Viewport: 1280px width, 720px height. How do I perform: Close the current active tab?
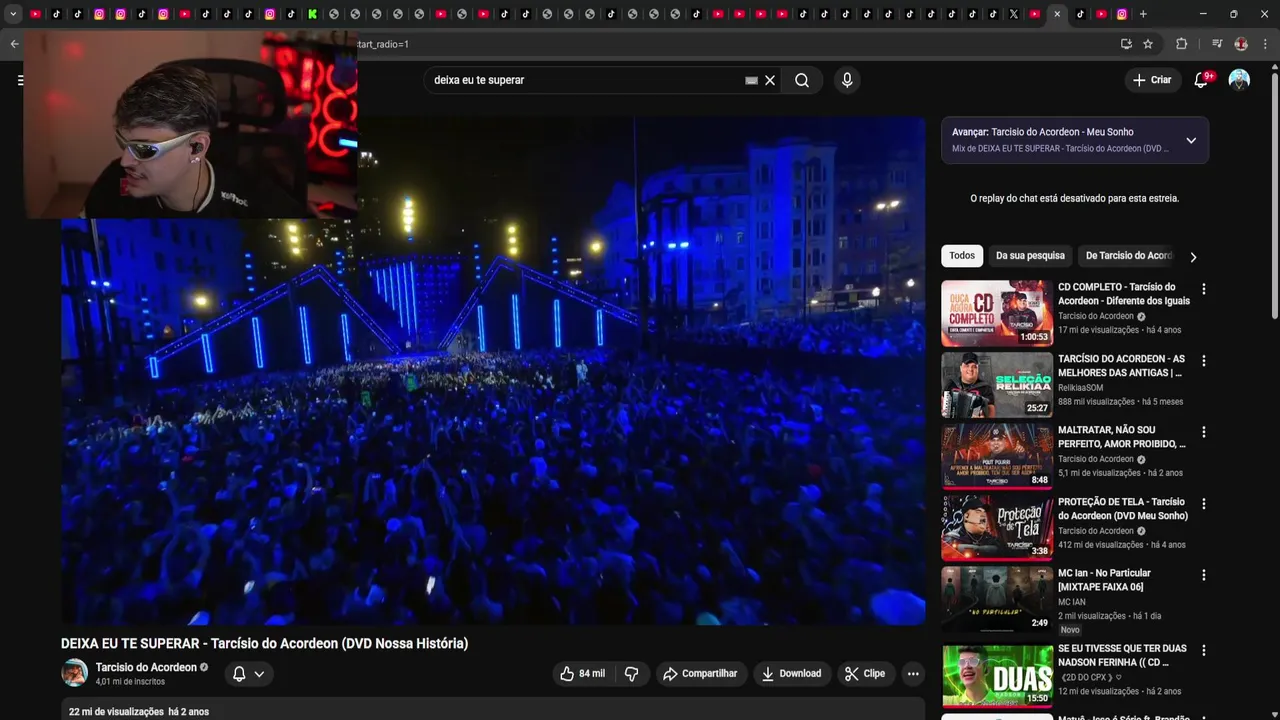click(1057, 14)
